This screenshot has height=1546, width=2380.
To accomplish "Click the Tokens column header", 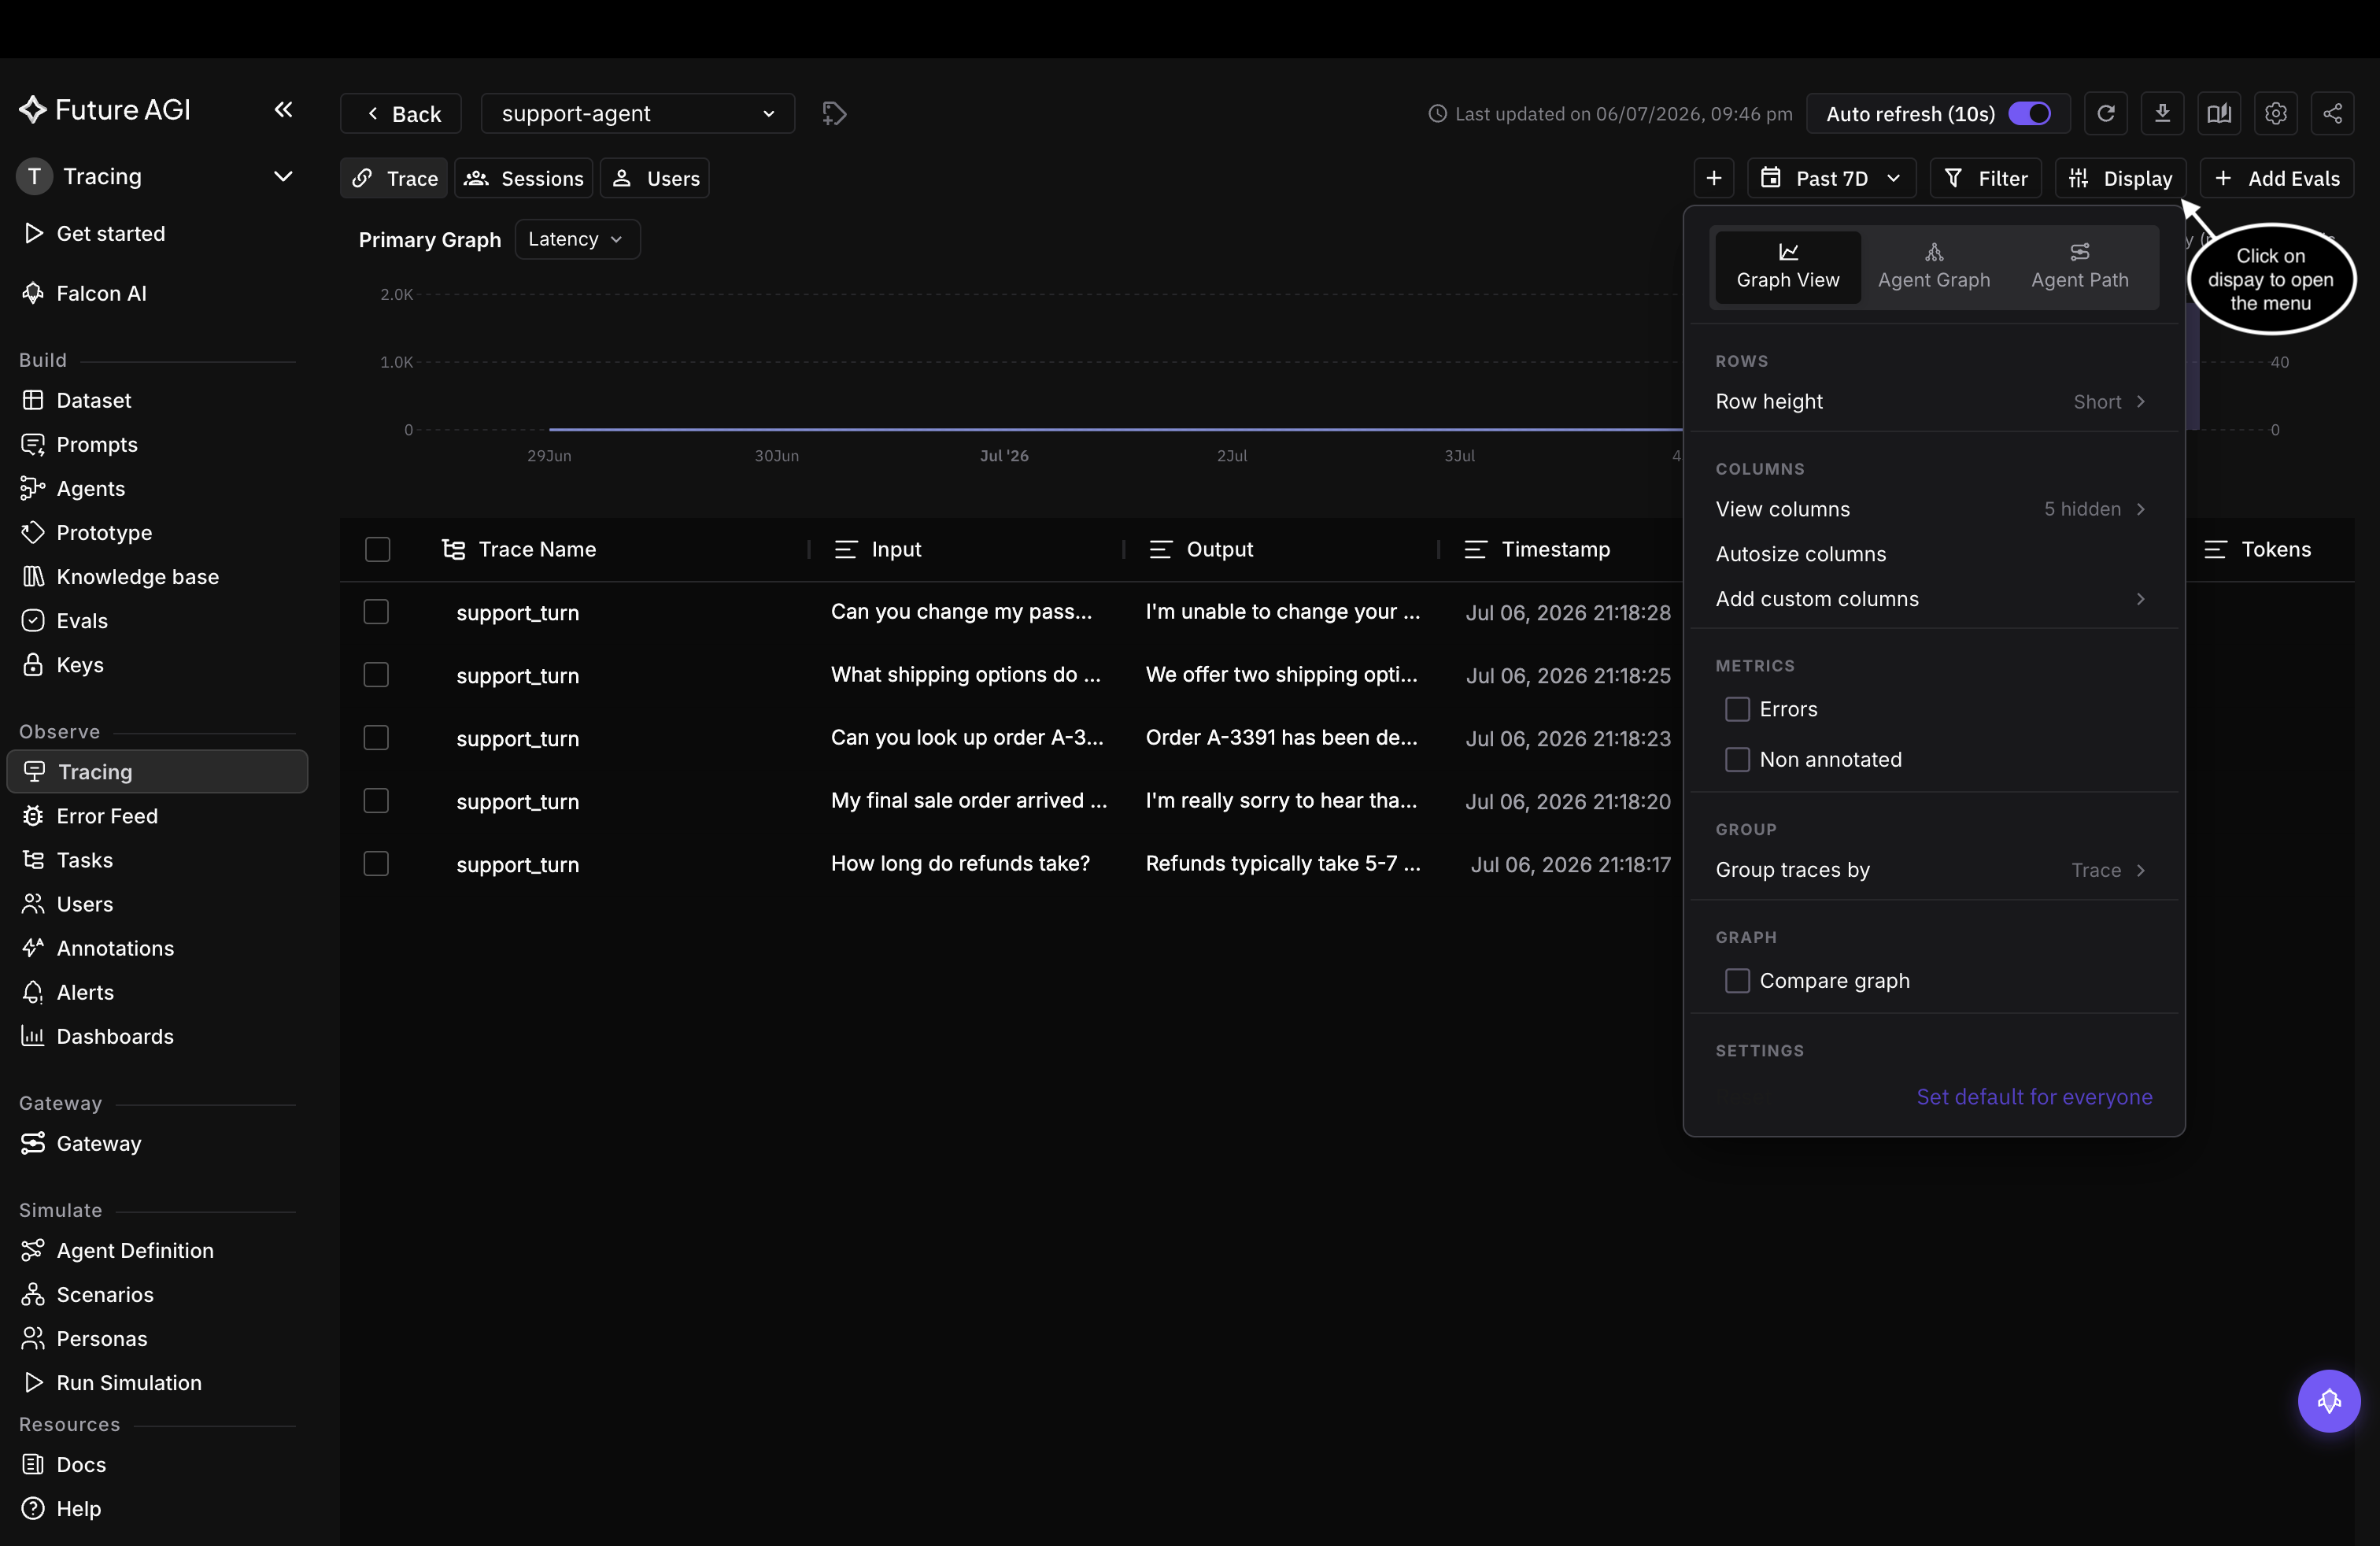I will [2276, 549].
